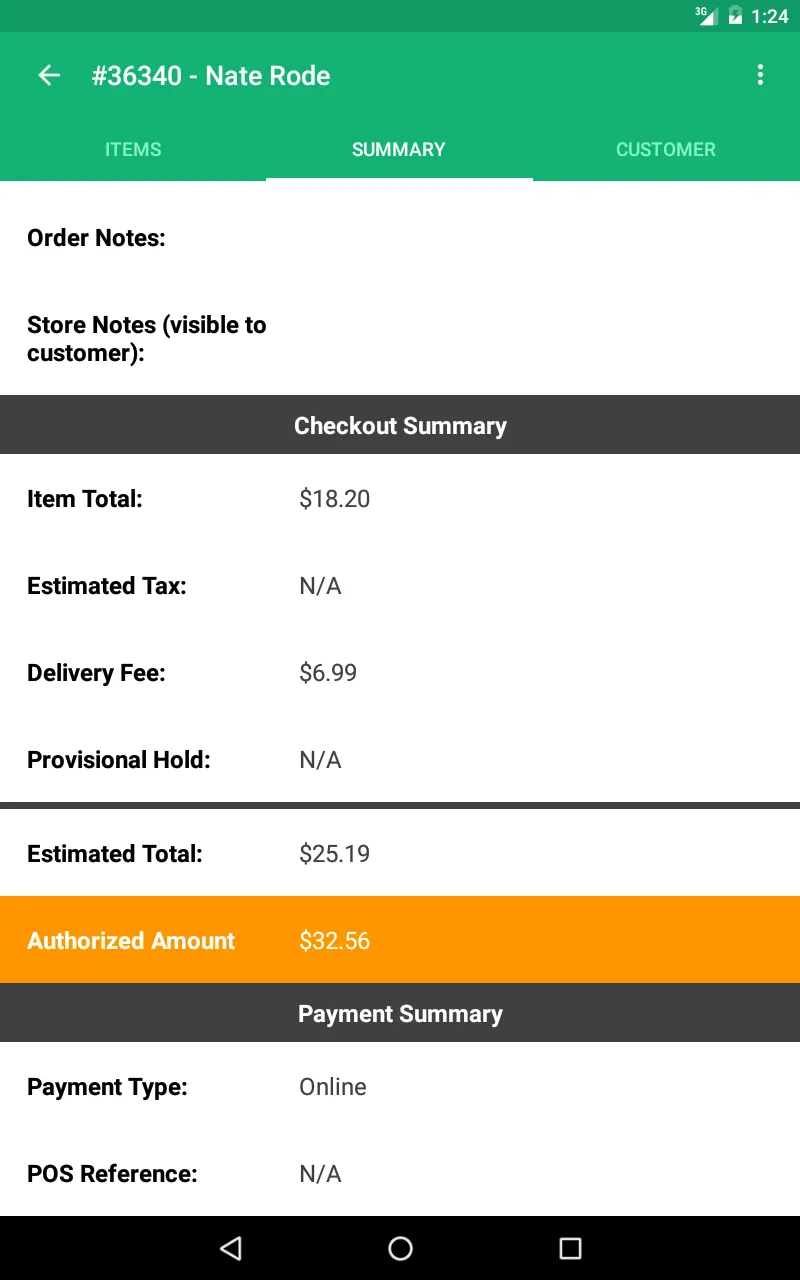Switch to the ITEMS tab
Image resolution: width=800 pixels, height=1280 pixels.
pos(133,149)
